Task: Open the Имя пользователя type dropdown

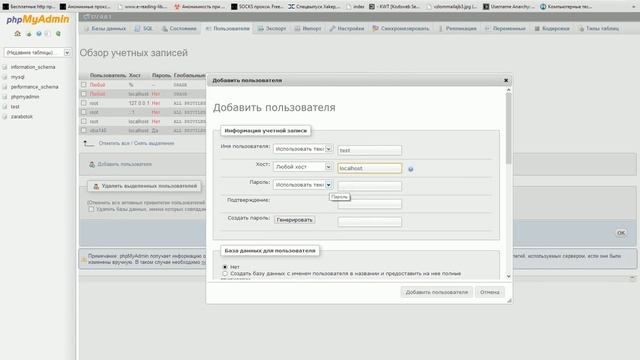Action: (x=302, y=149)
